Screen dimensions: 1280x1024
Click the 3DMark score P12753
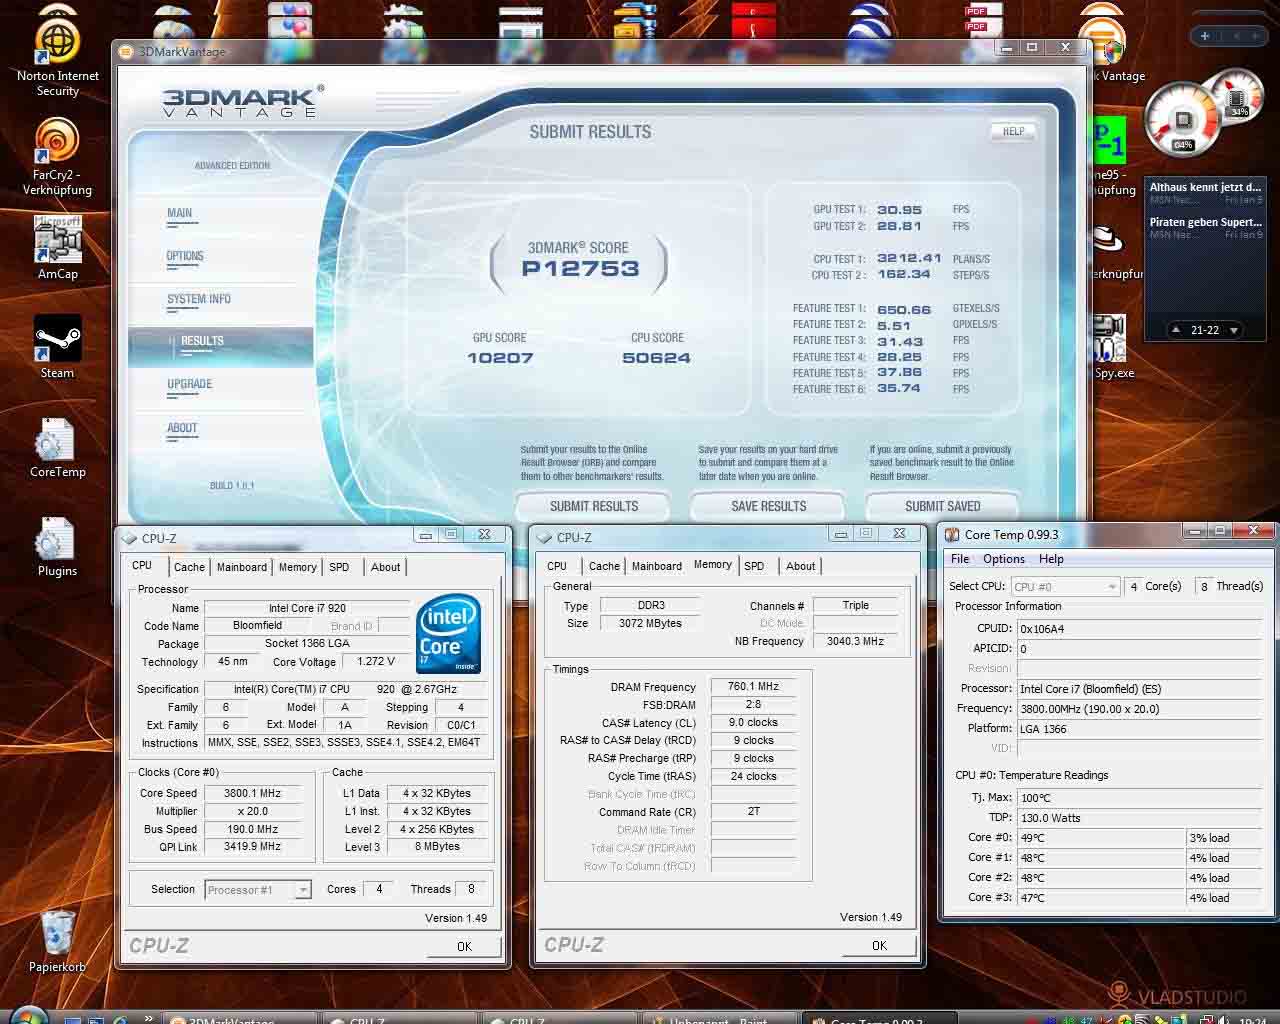pyautogui.click(x=580, y=268)
